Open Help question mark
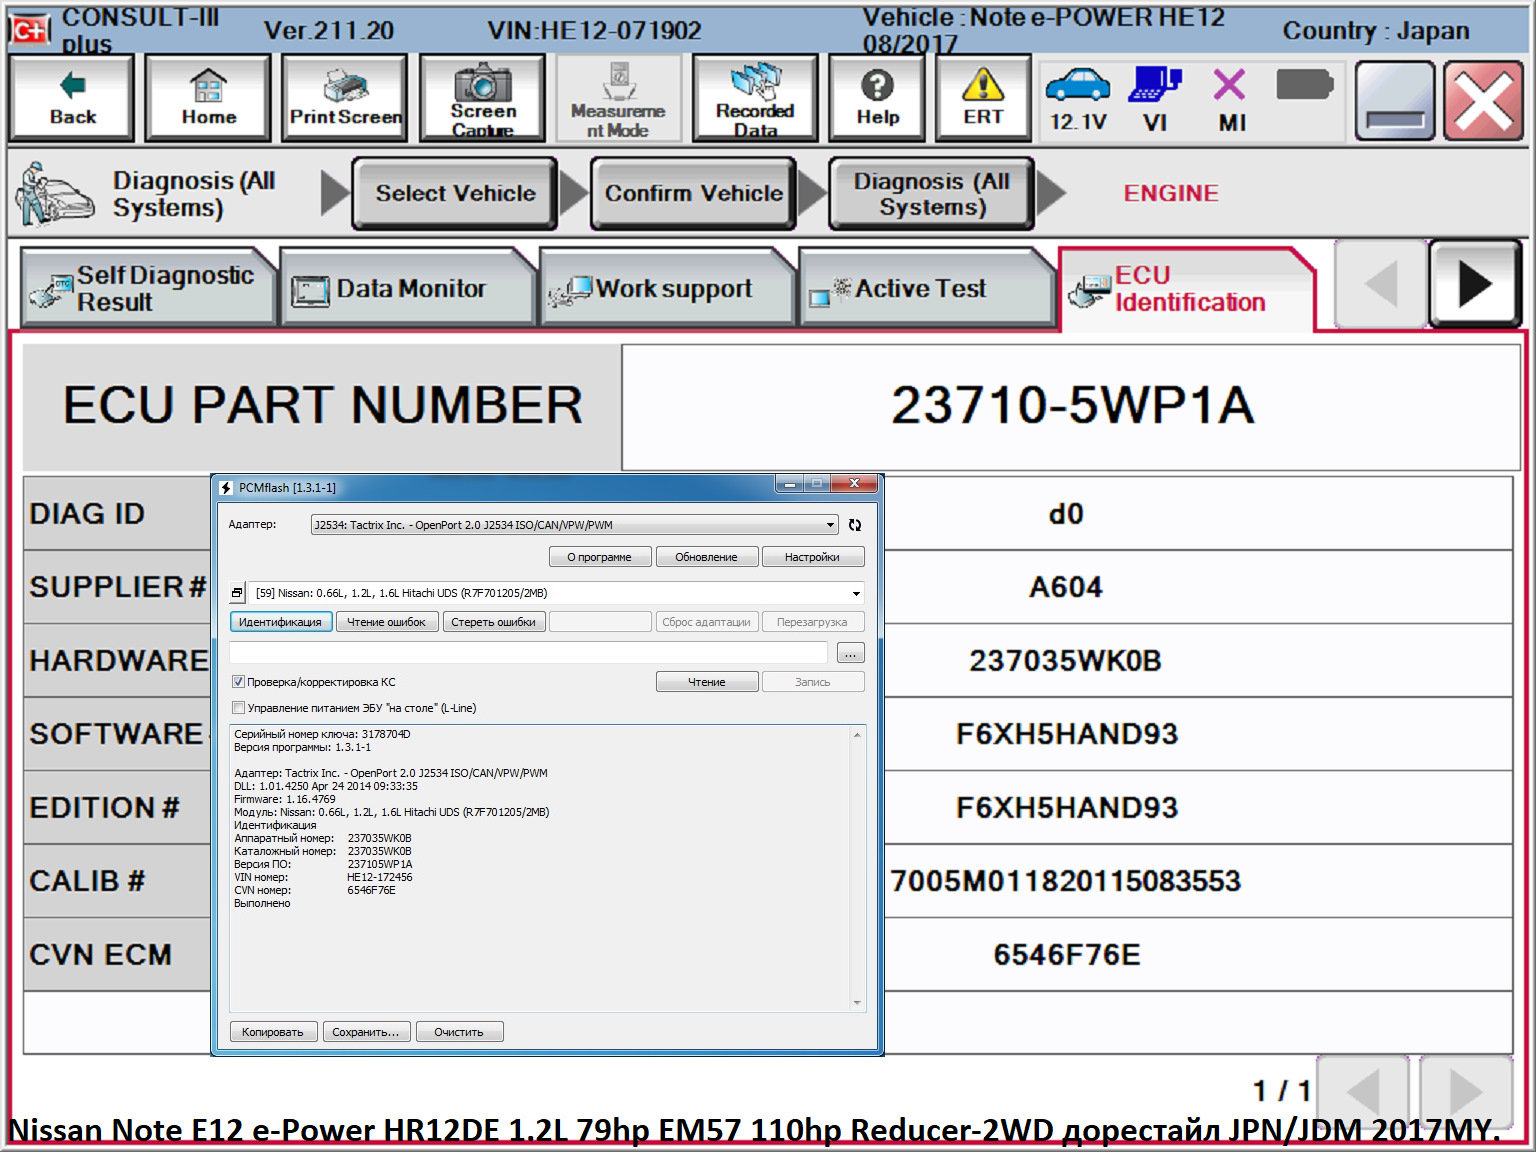 click(878, 97)
